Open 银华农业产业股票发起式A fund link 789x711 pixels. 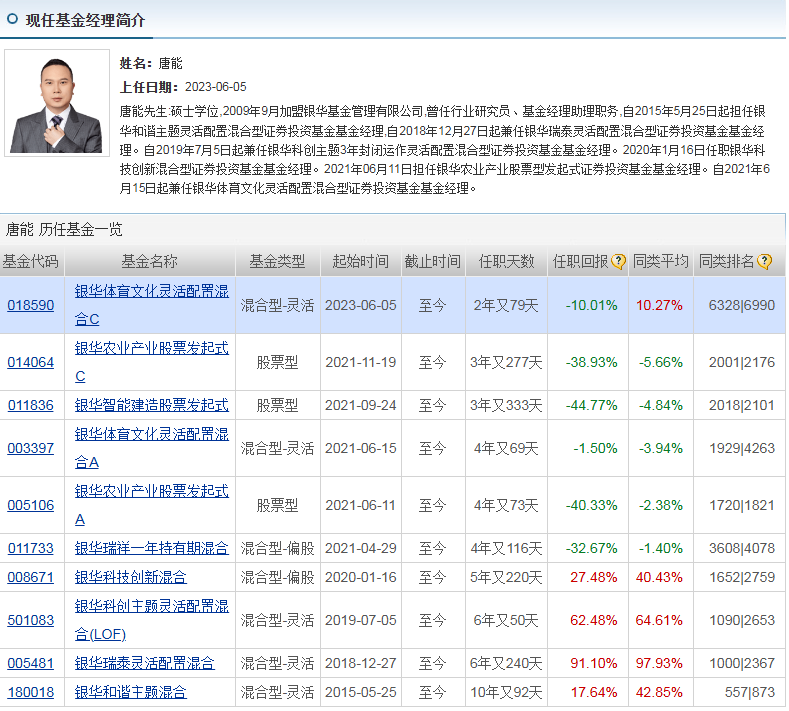[151, 505]
